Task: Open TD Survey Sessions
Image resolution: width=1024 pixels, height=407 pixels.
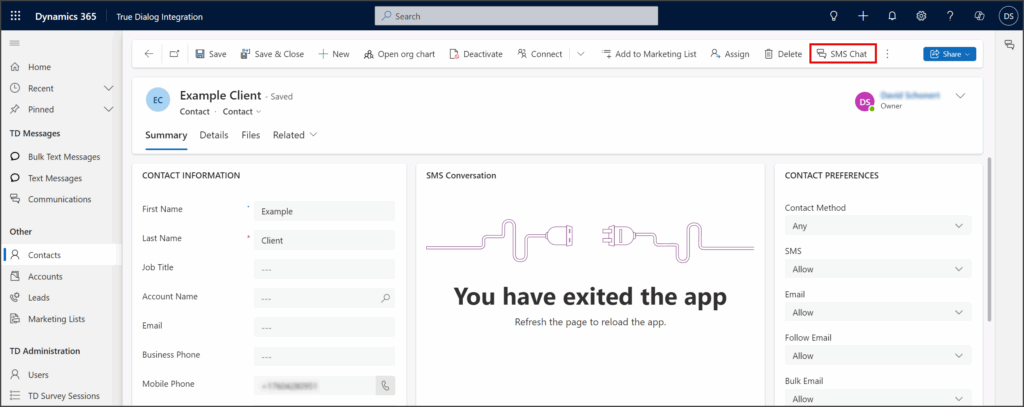Action: [62, 396]
